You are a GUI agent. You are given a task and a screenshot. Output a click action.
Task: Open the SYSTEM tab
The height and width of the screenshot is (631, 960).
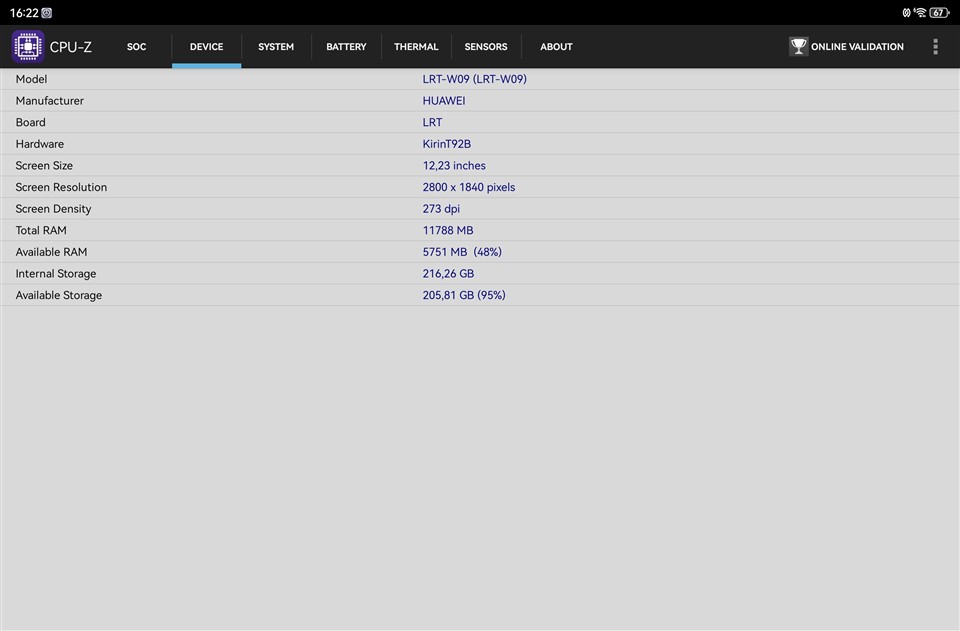(276, 47)
